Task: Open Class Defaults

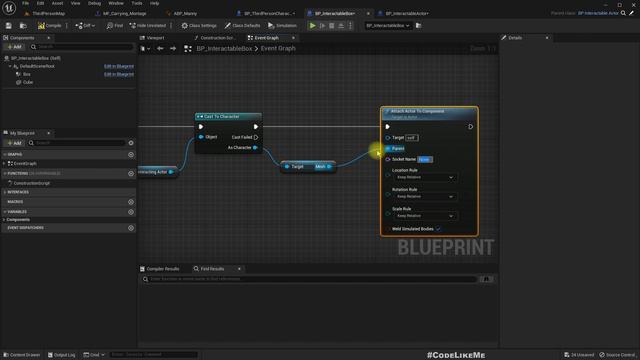Action: 242,25
